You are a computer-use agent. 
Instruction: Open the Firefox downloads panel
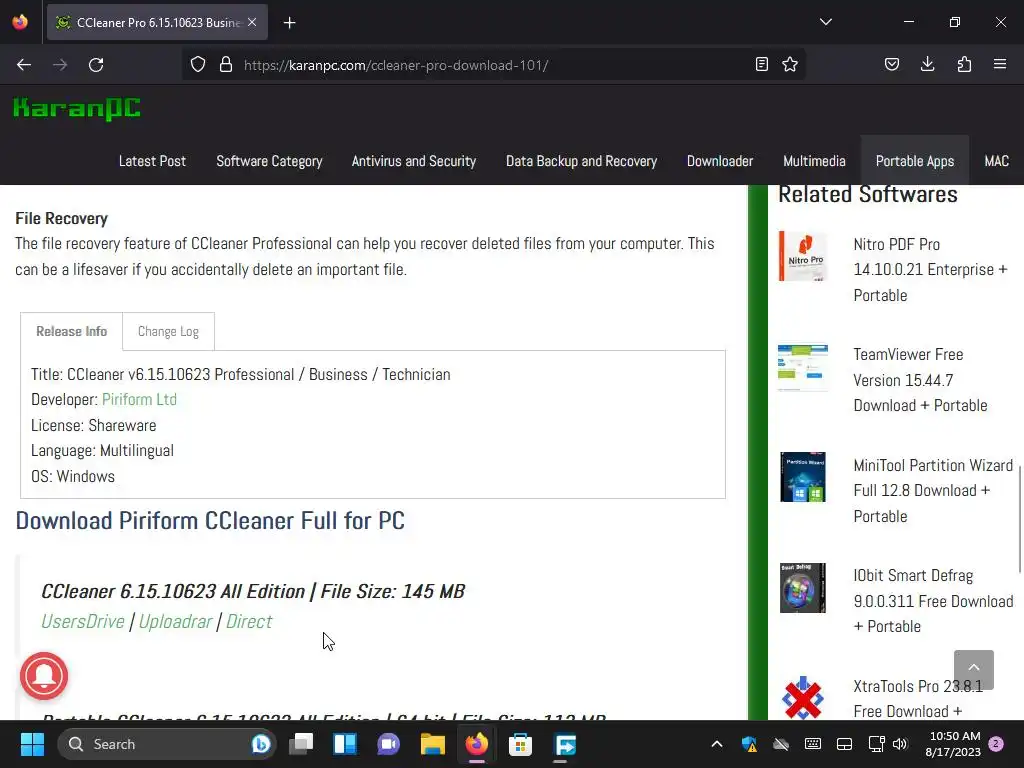[927, 65]
